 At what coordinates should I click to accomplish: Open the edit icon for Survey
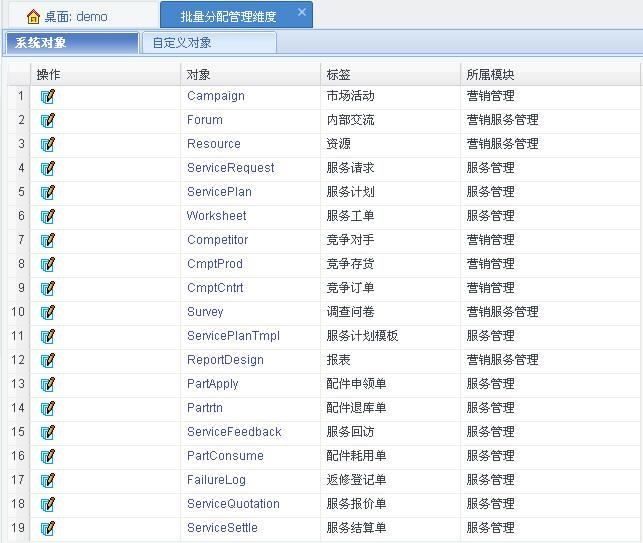coord(48,312)
